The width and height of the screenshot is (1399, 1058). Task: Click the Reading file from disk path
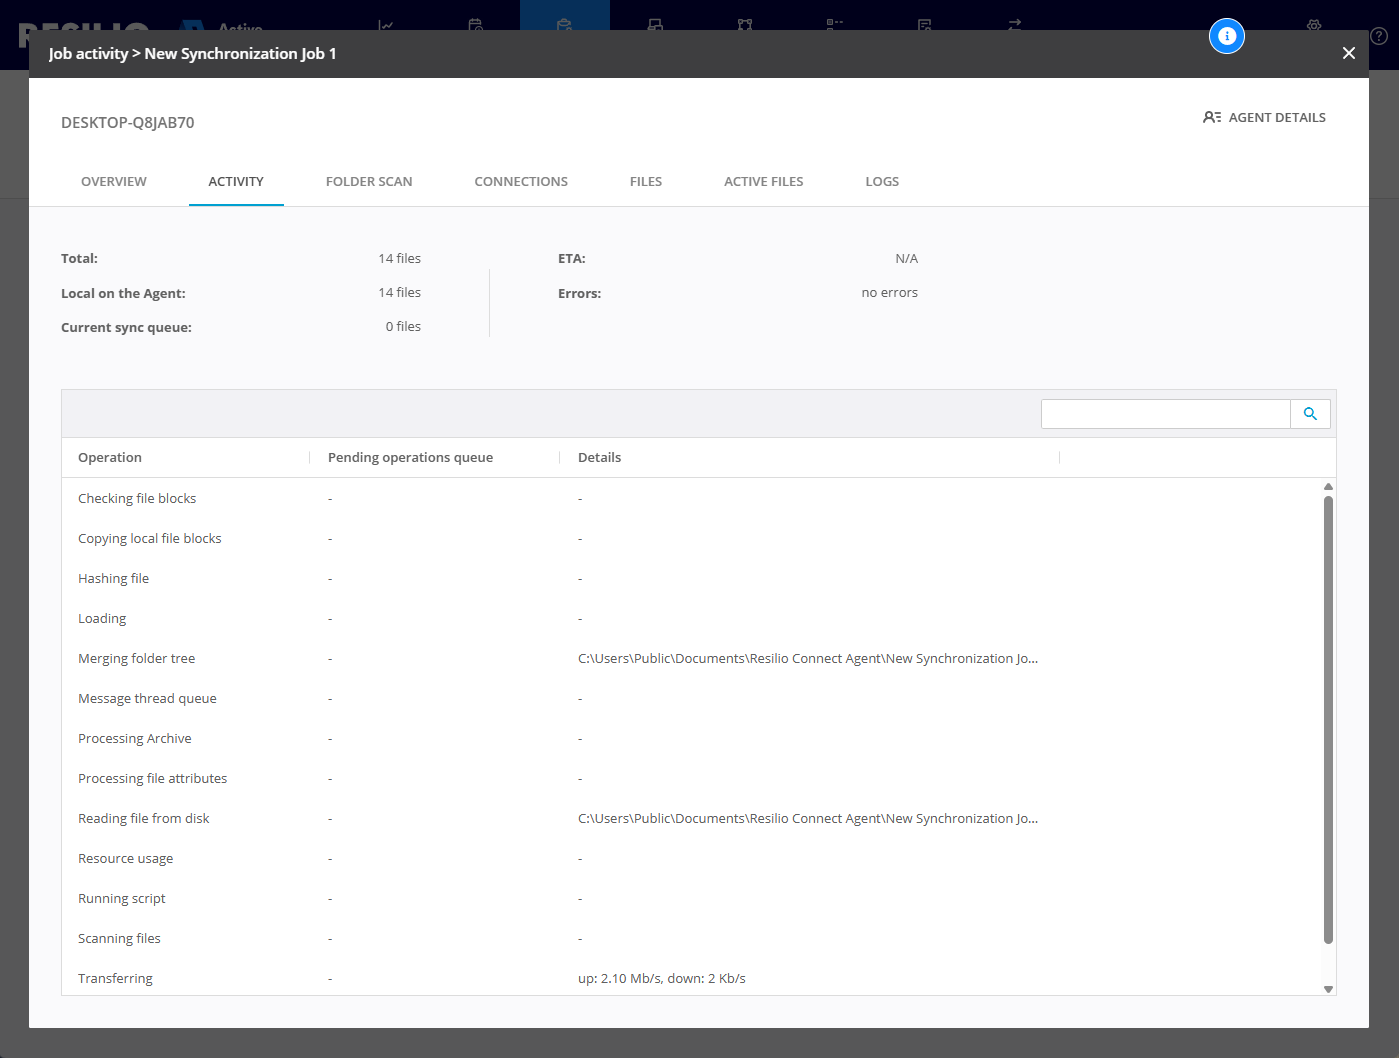point(807,819)
